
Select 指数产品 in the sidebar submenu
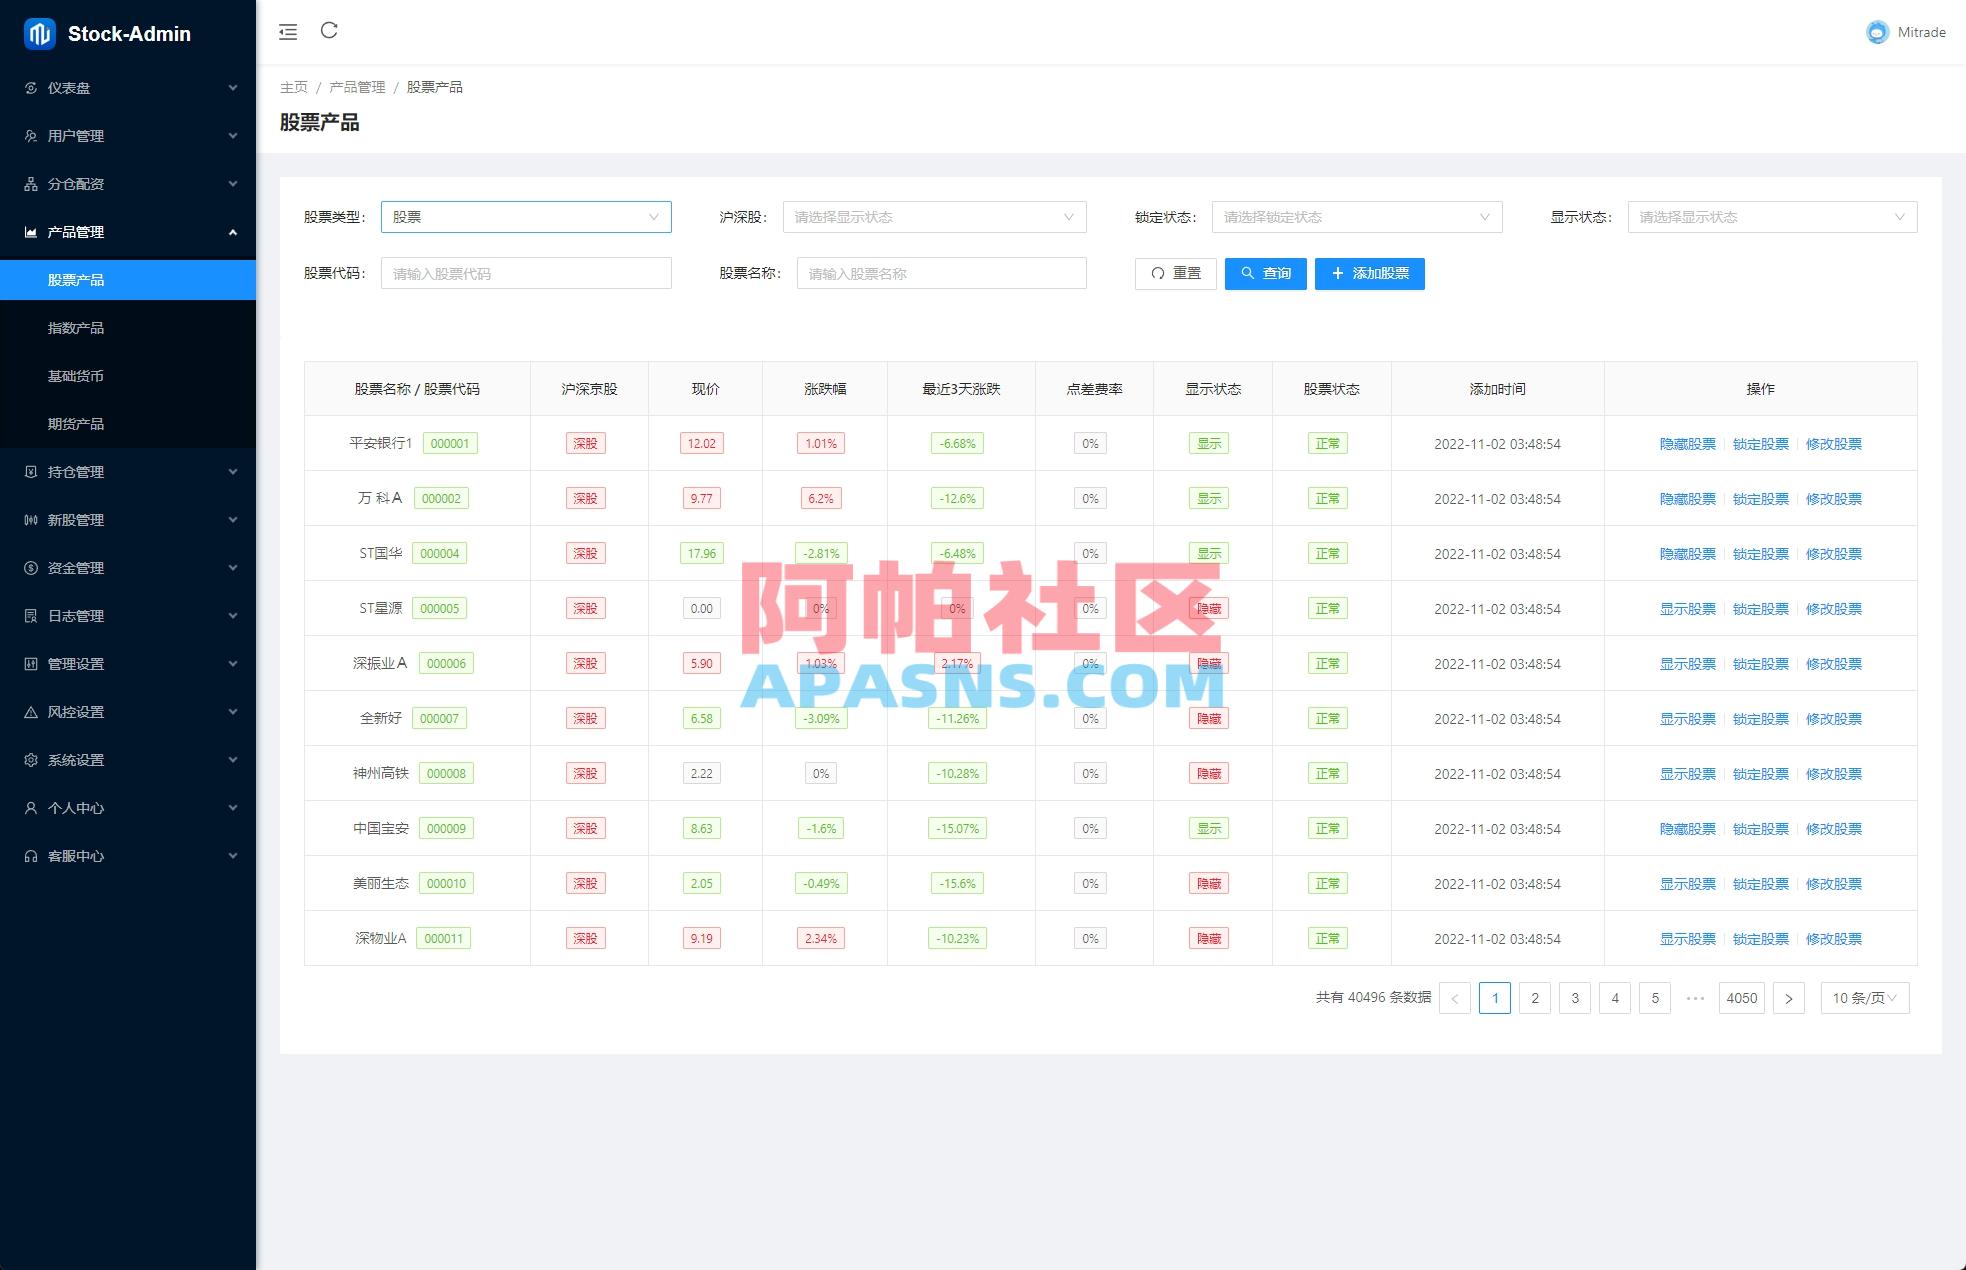76,328
